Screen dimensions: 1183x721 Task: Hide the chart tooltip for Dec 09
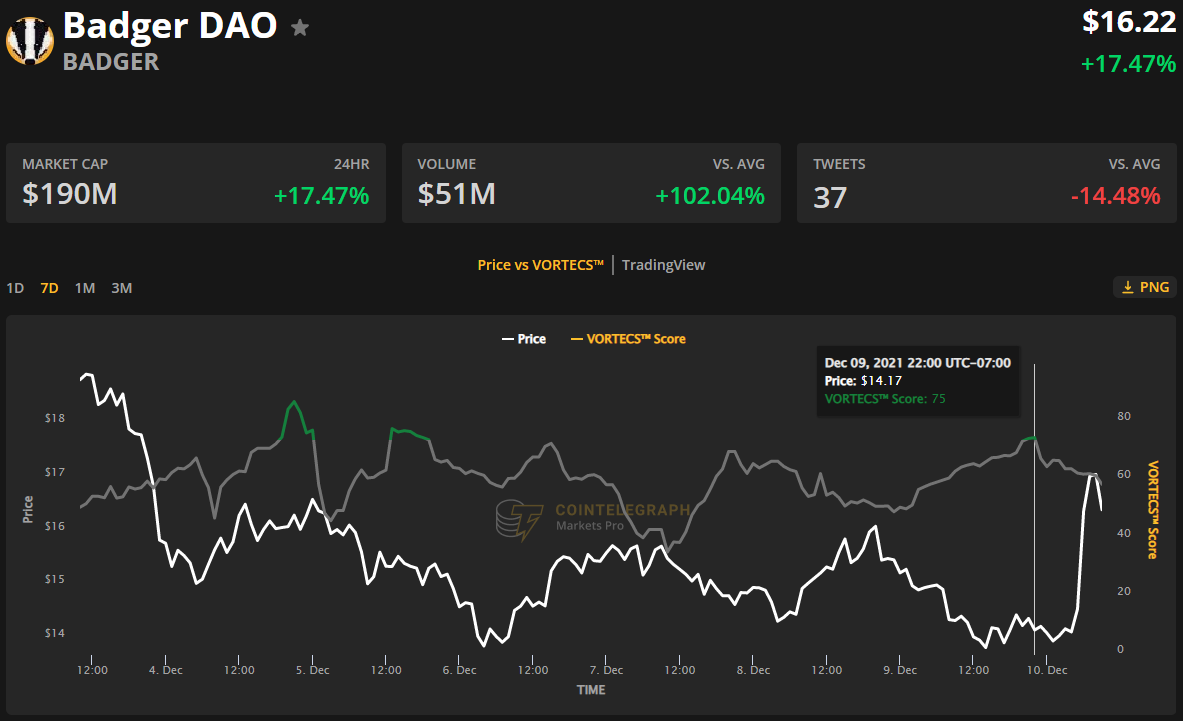tap(917, 381)
